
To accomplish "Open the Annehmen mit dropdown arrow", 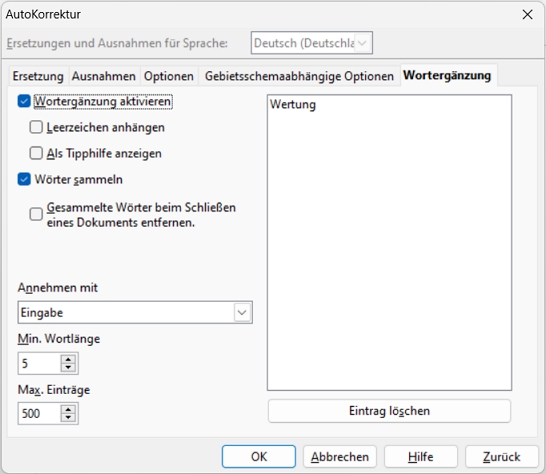I will (x=242, y=312).
